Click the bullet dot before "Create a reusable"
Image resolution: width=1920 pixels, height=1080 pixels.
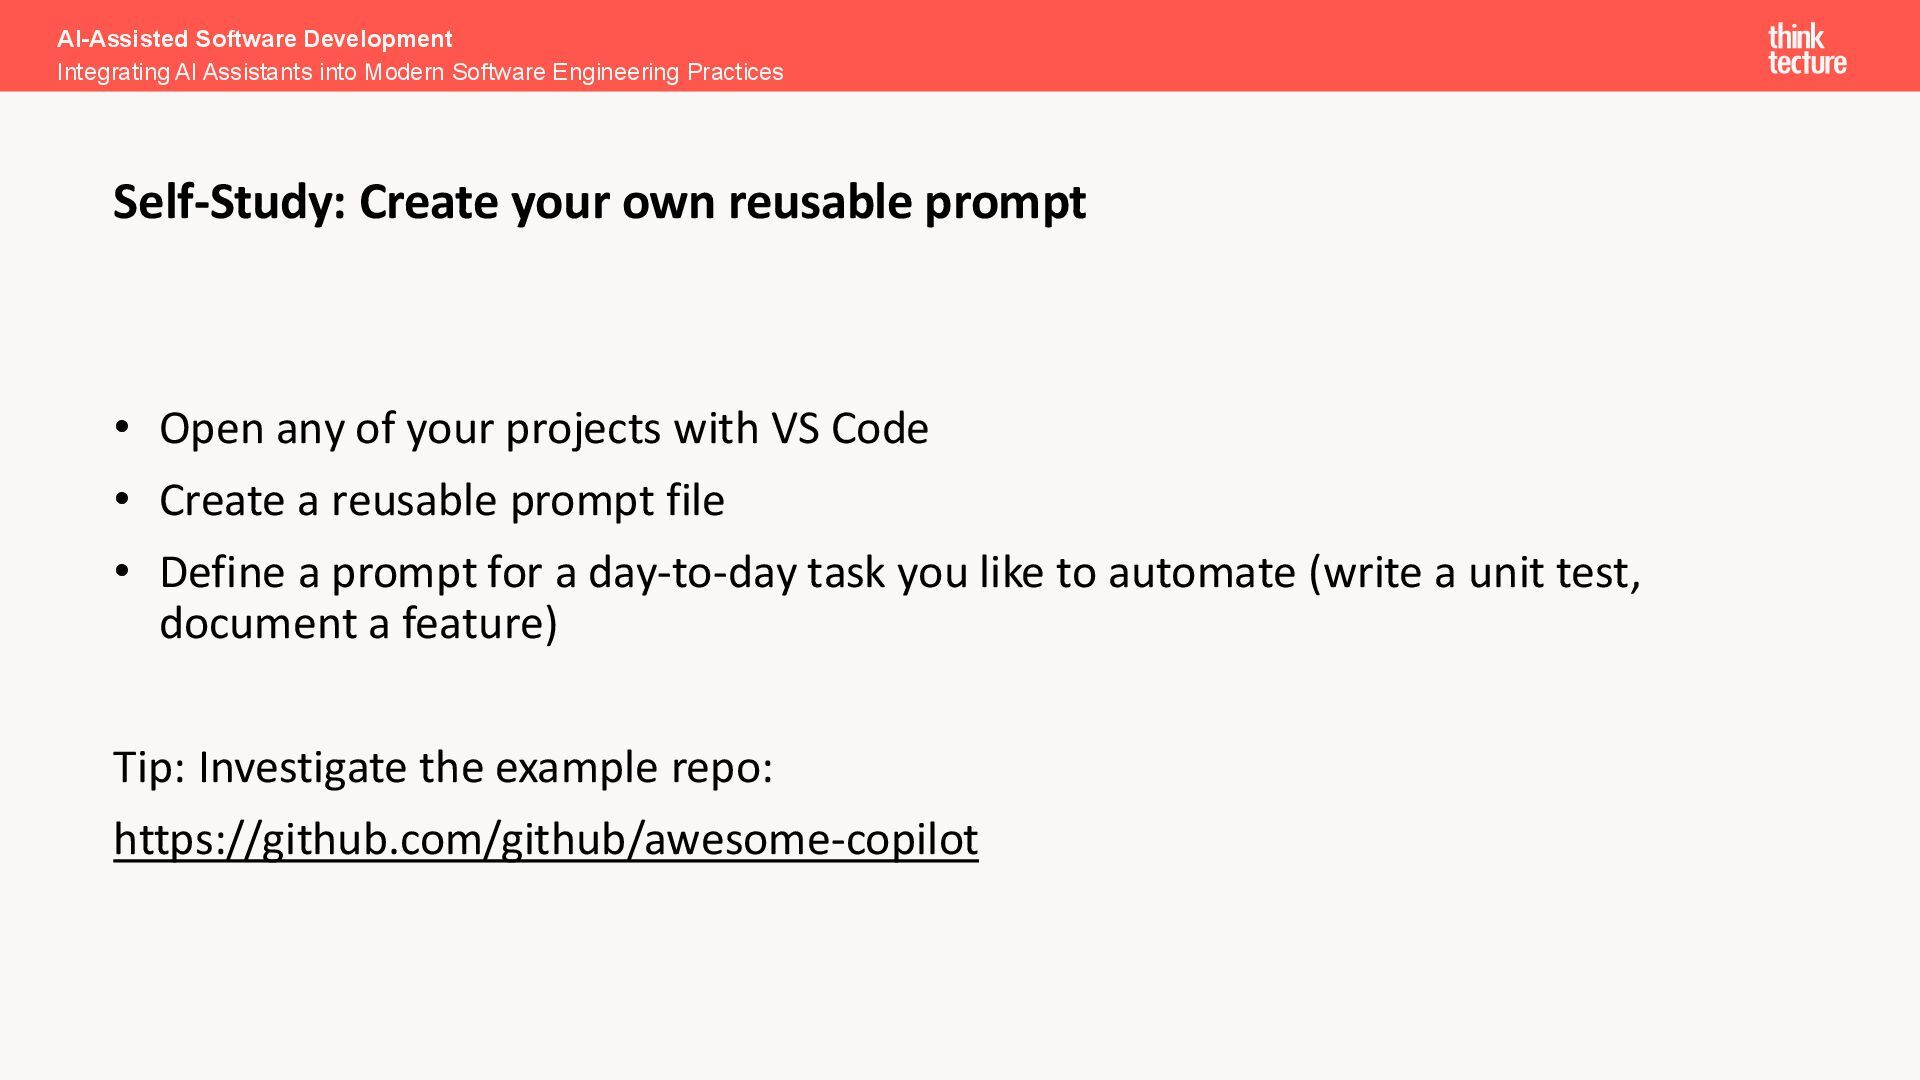[x=122, y=498]
